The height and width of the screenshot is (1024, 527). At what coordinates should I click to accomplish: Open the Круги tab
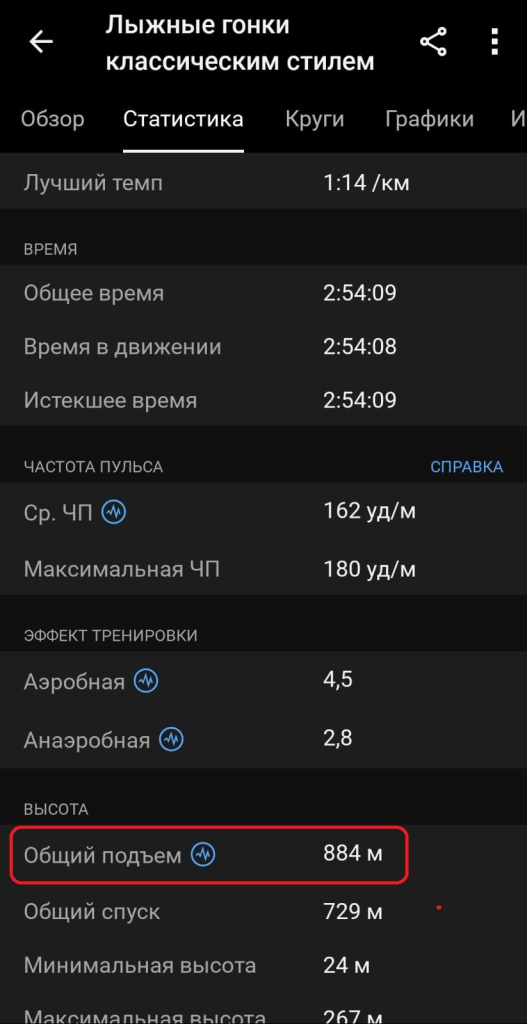point(315,119)
